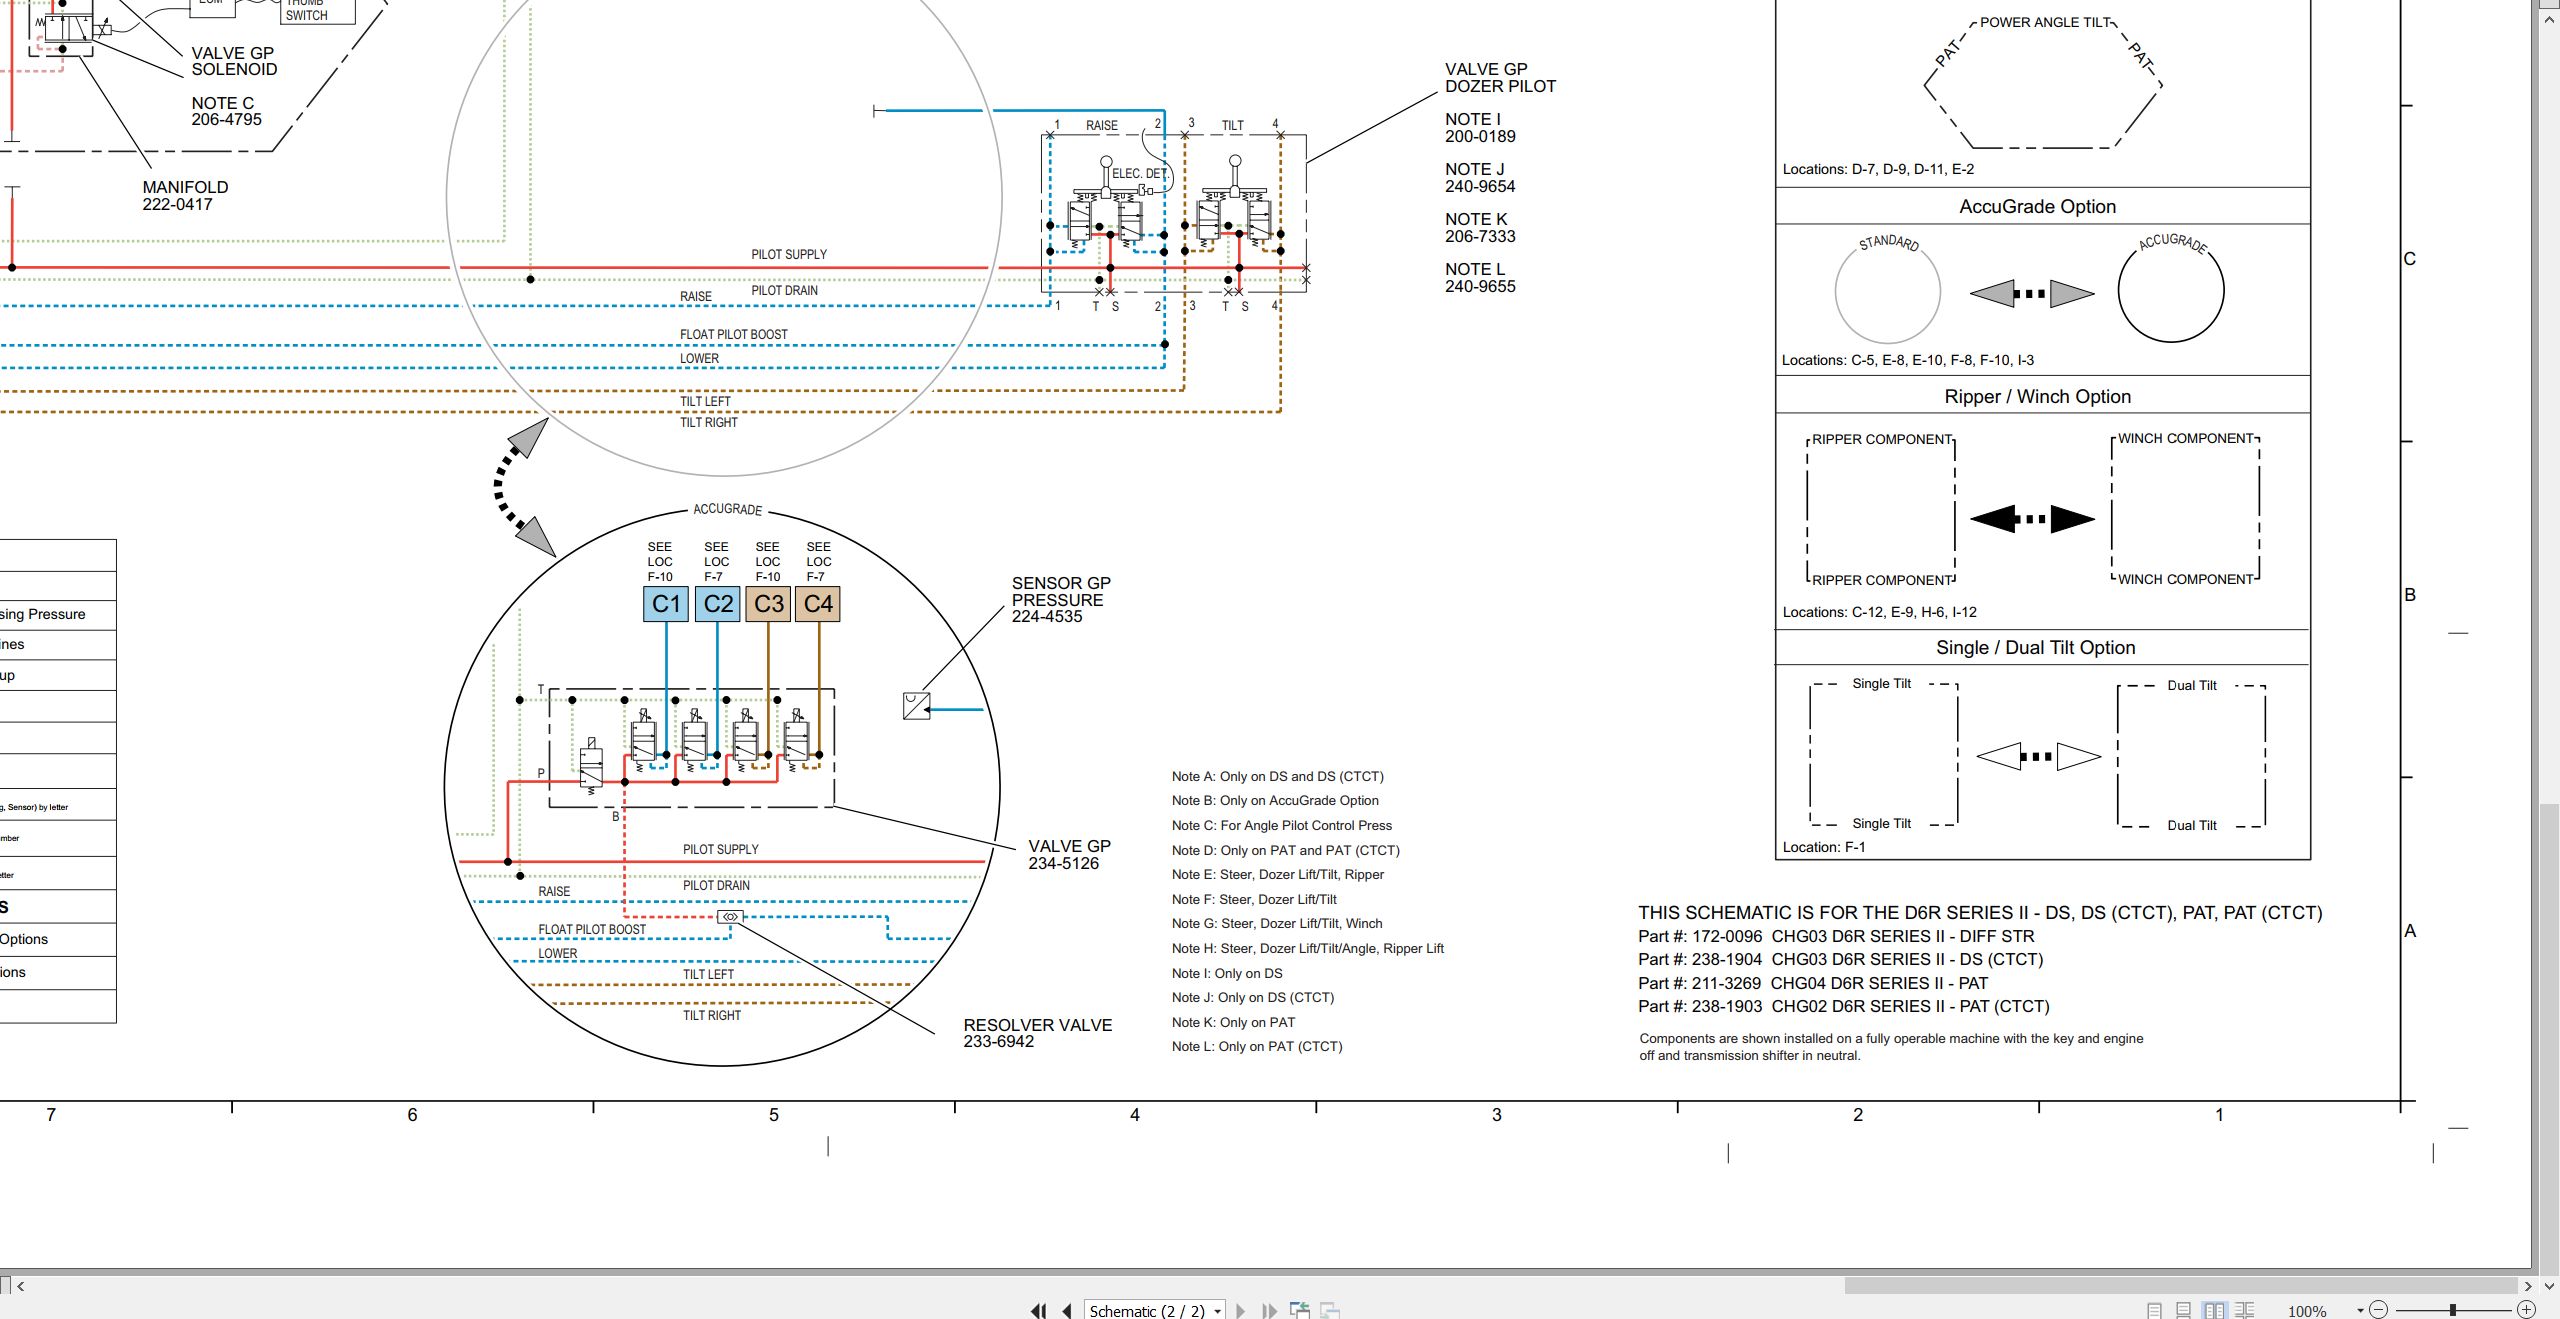Click the C1 connector box
2560x1319 pixels.
point(666,604)
